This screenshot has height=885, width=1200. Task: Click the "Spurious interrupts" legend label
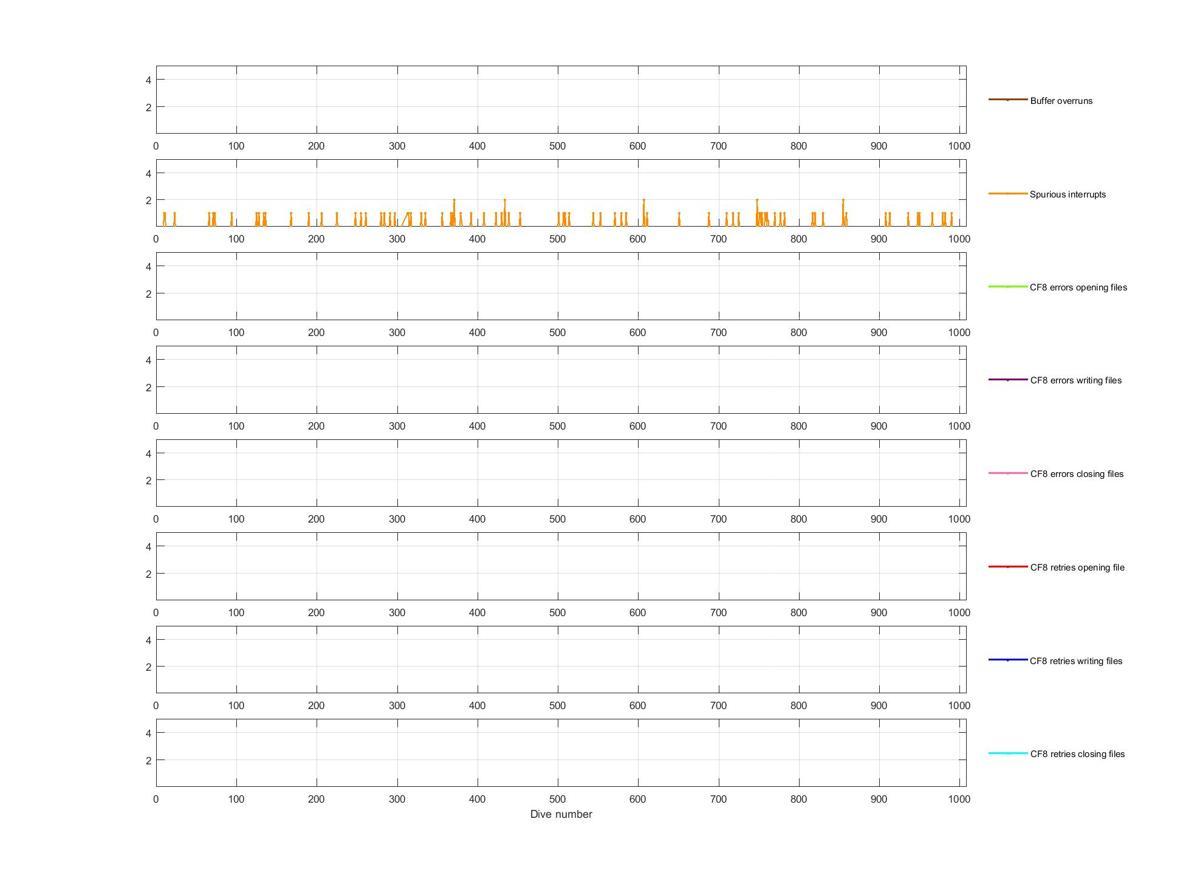pyautogui.click(x=1068, y=194)
